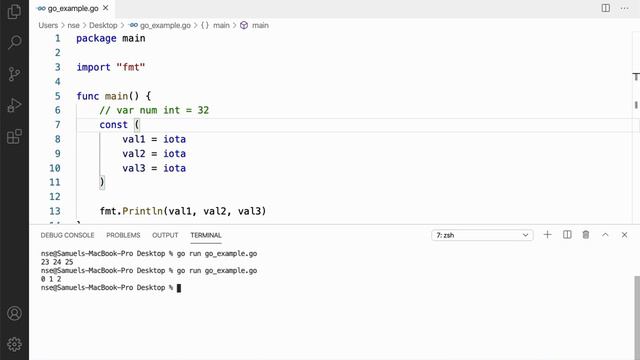Click the Users breadcrumb
Screen dimensions: 640x360
click(x=48, y=25)
